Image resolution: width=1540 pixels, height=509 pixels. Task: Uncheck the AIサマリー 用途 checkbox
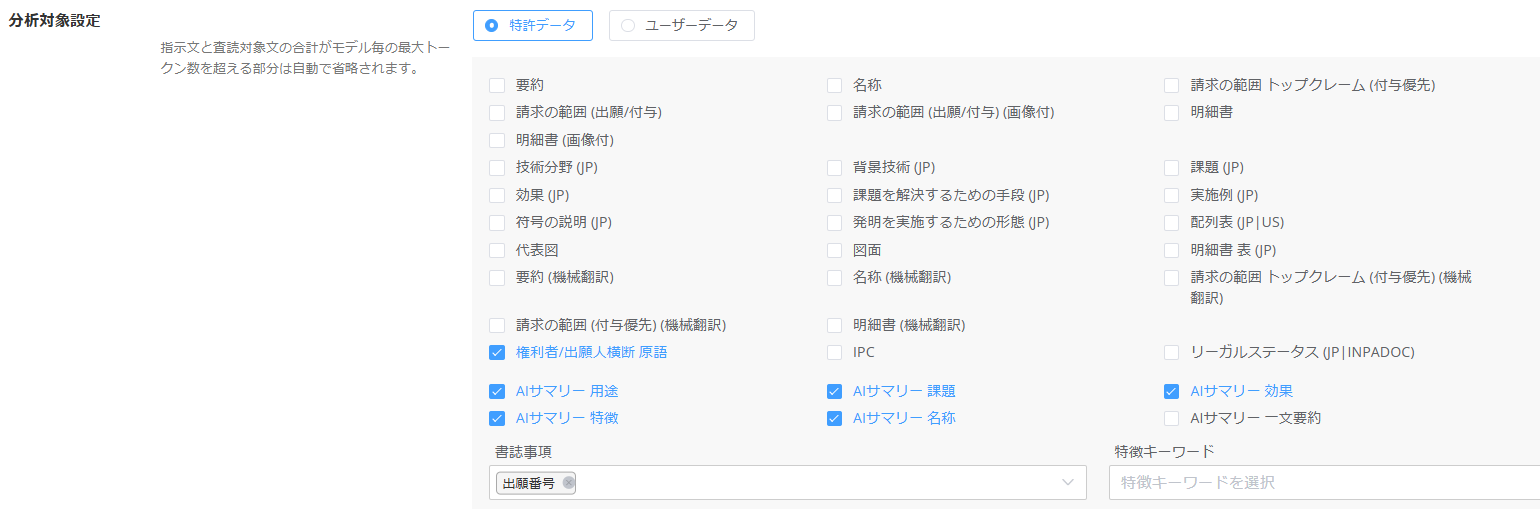pos(497,391)
